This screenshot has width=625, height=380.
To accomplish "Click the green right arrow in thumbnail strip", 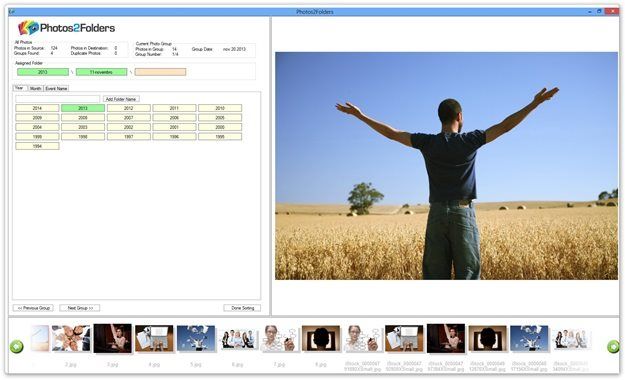I will 613,346.
